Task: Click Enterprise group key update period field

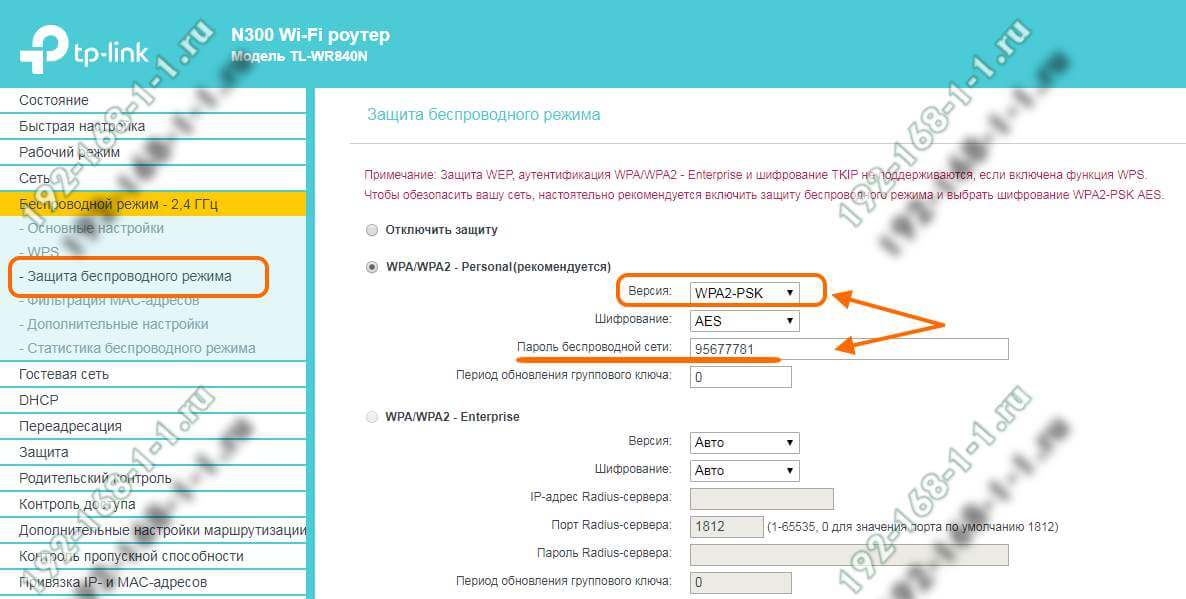Action: (740, 582)
